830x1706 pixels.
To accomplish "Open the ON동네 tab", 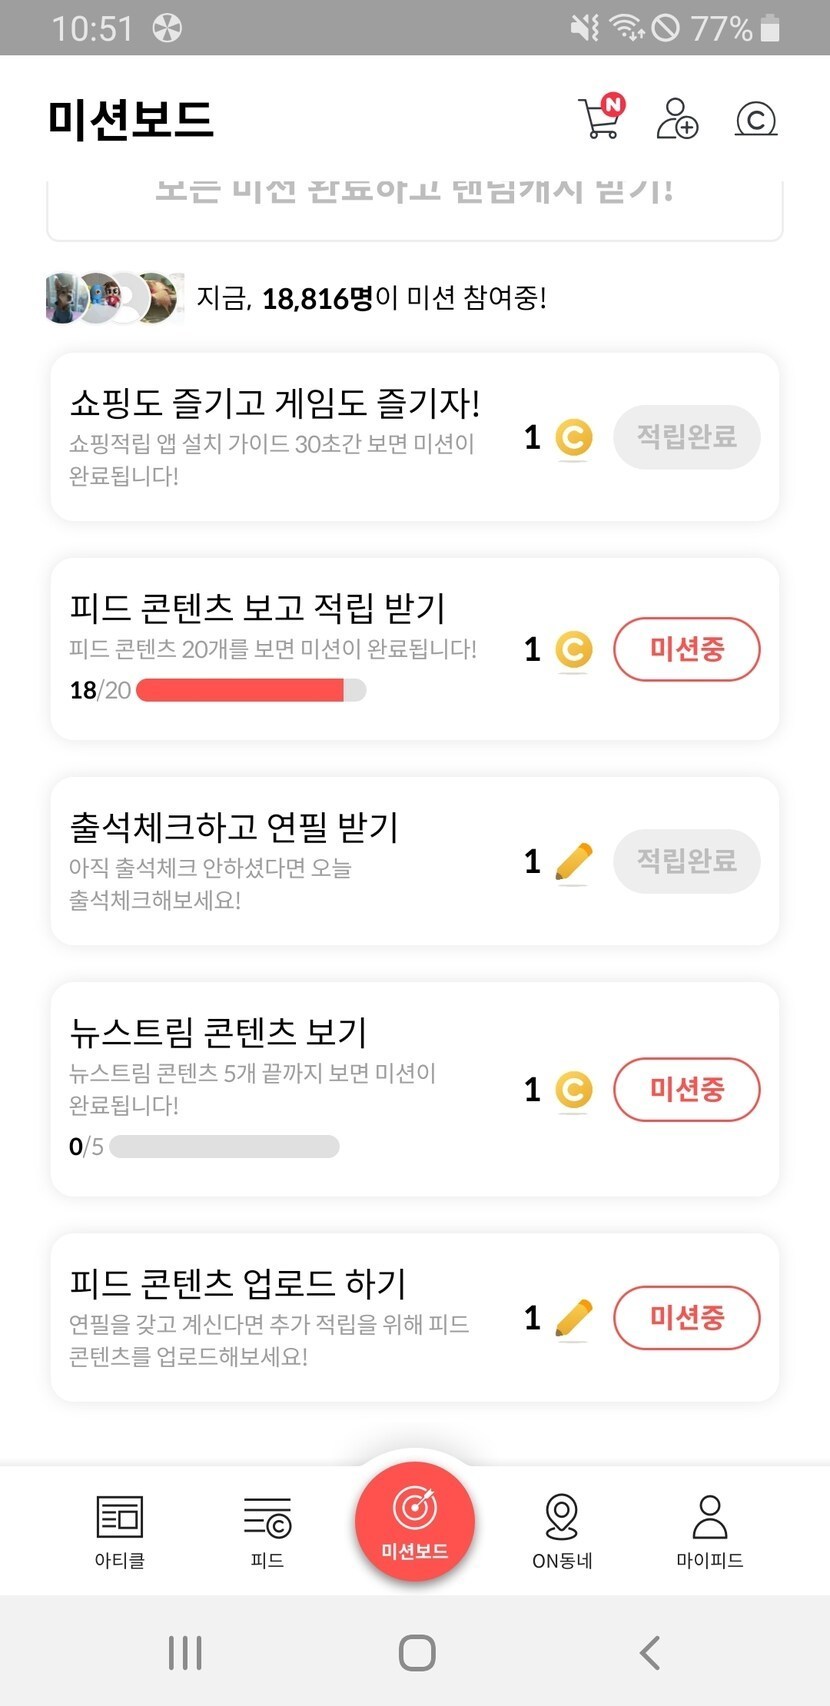I will pyautogui.click(x=562, y=1530).
